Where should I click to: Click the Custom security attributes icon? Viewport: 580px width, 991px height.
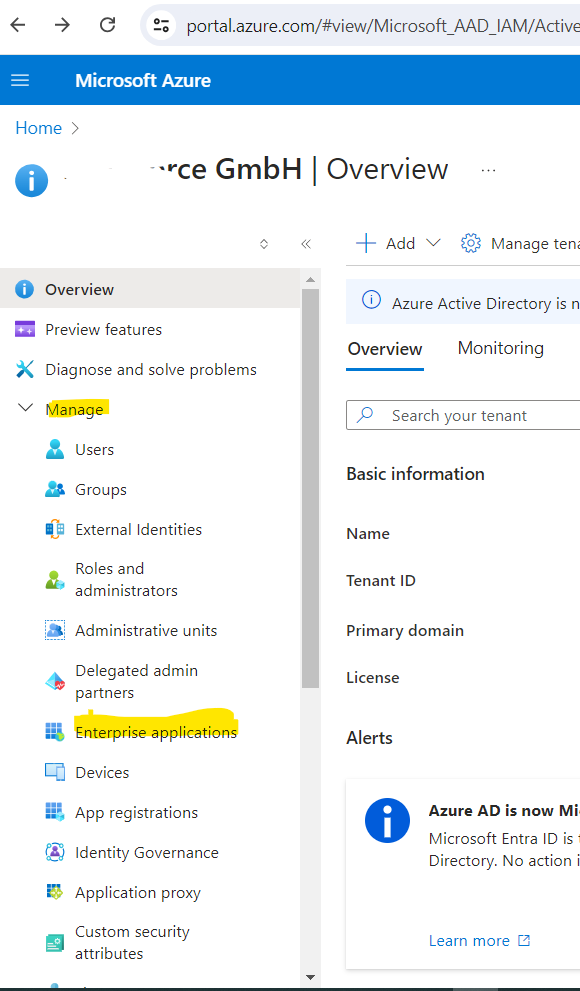(55, 944)
